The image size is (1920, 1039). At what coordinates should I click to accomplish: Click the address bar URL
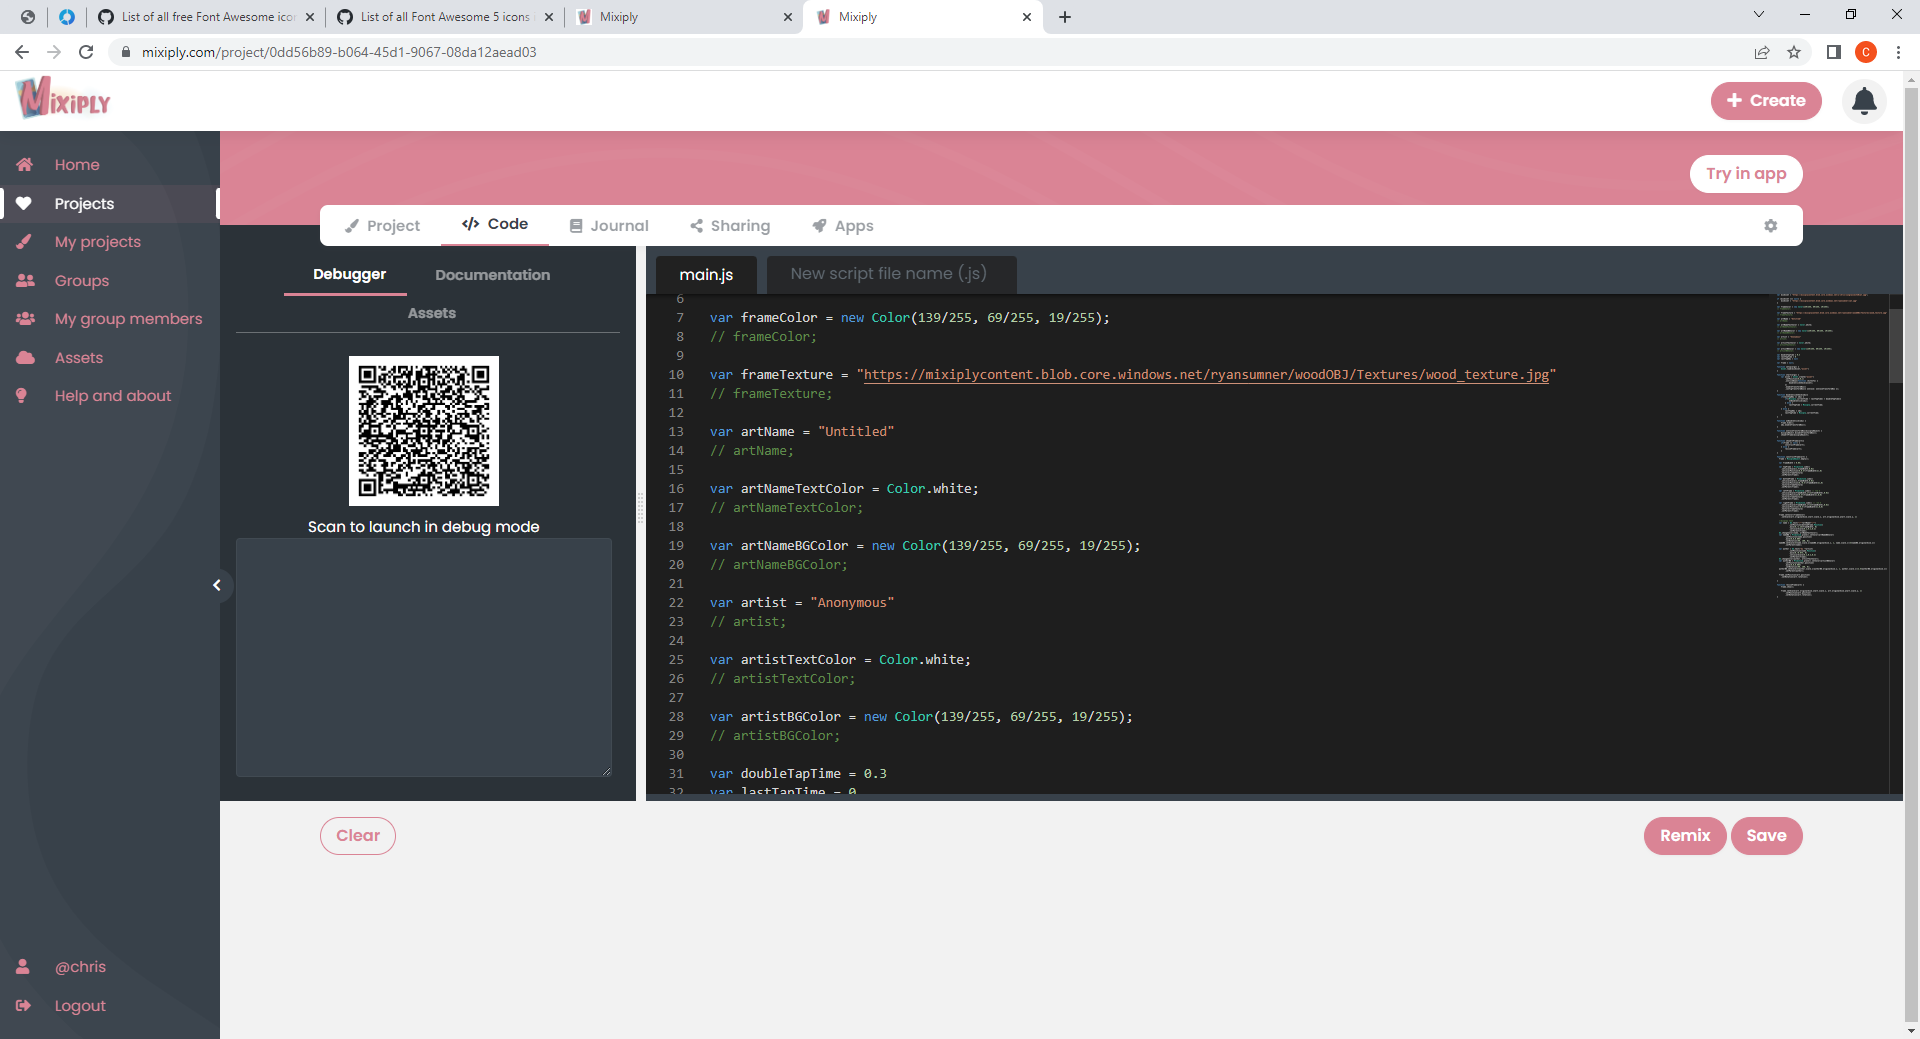tap(339, 52)
